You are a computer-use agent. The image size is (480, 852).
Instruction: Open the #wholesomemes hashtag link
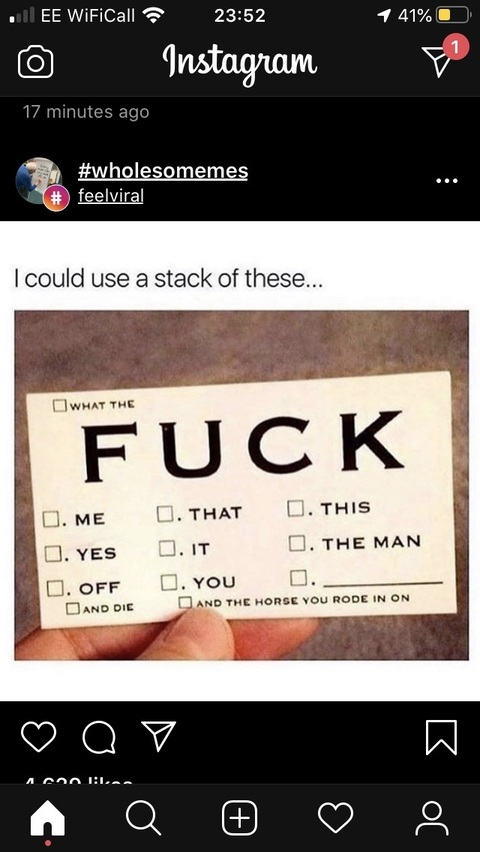click(x=163, y=171)
